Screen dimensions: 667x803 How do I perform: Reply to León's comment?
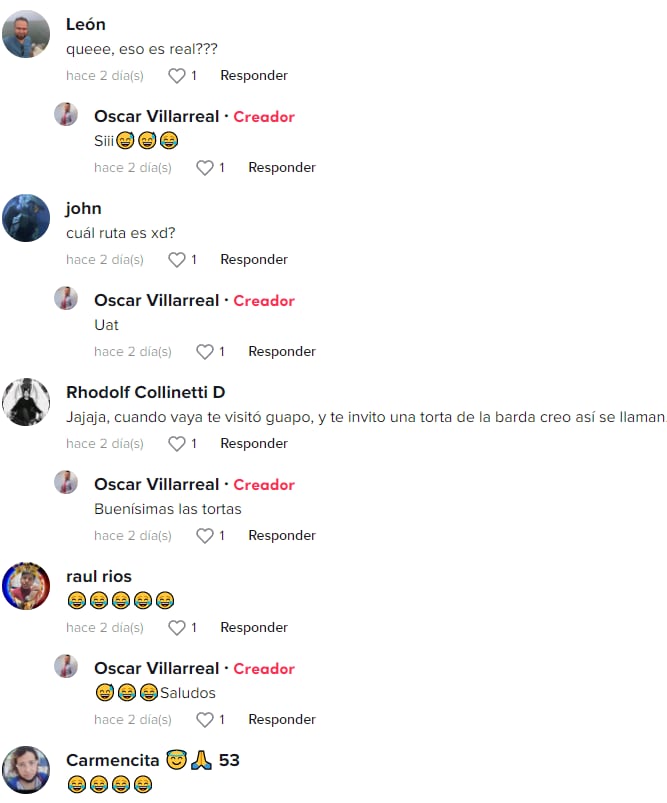tap(254, 76)
